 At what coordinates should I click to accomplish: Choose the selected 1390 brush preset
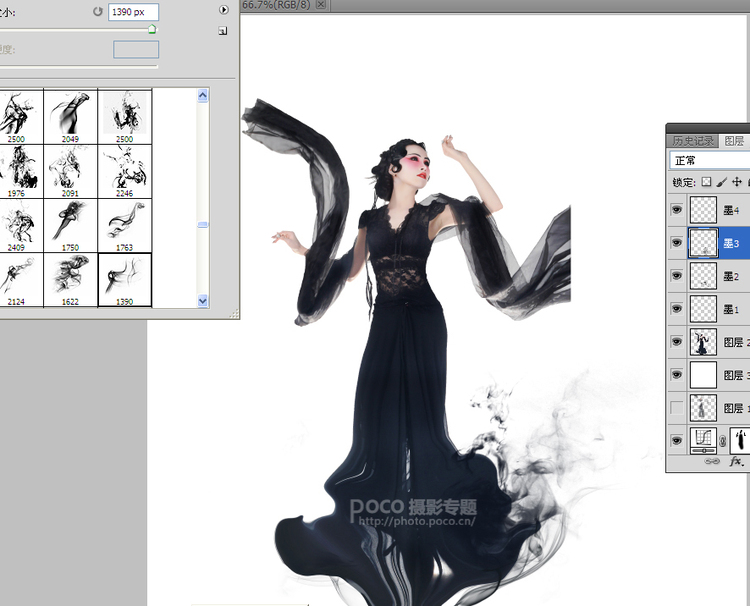pyautogui.click(x=124, y=280)
